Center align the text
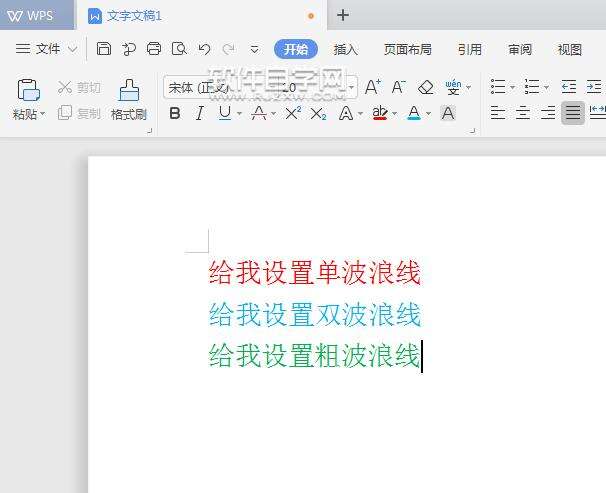The height and width of the screenshot is (493, 606). 523,113
